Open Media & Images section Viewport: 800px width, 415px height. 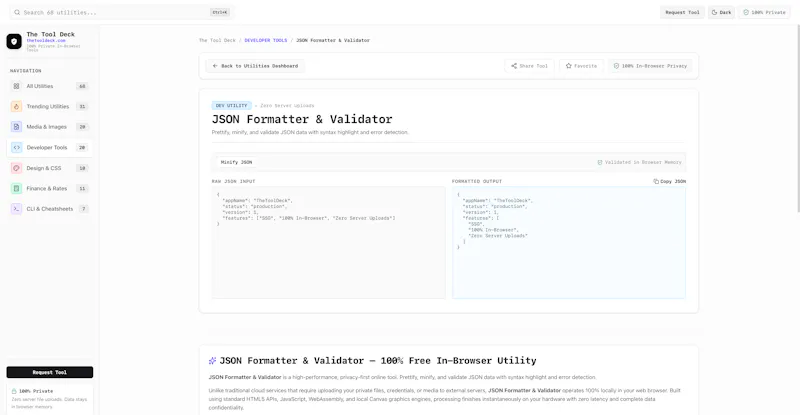[x=49, y=127]
